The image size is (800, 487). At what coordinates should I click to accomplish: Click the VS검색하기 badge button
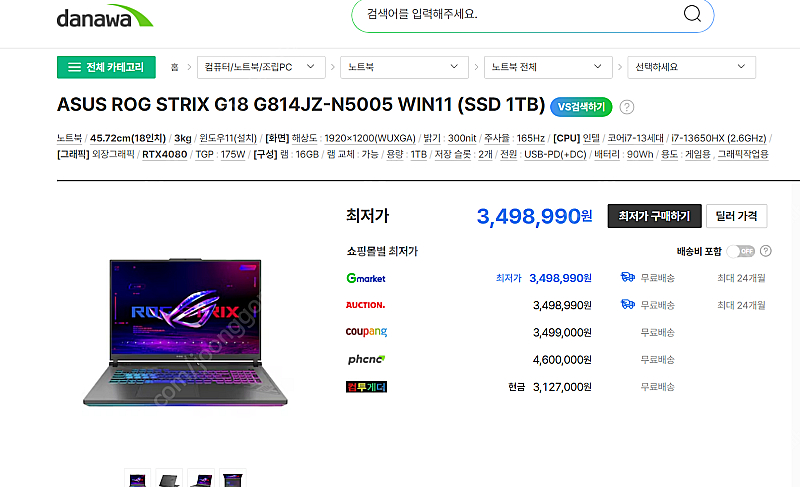(581, 107)
